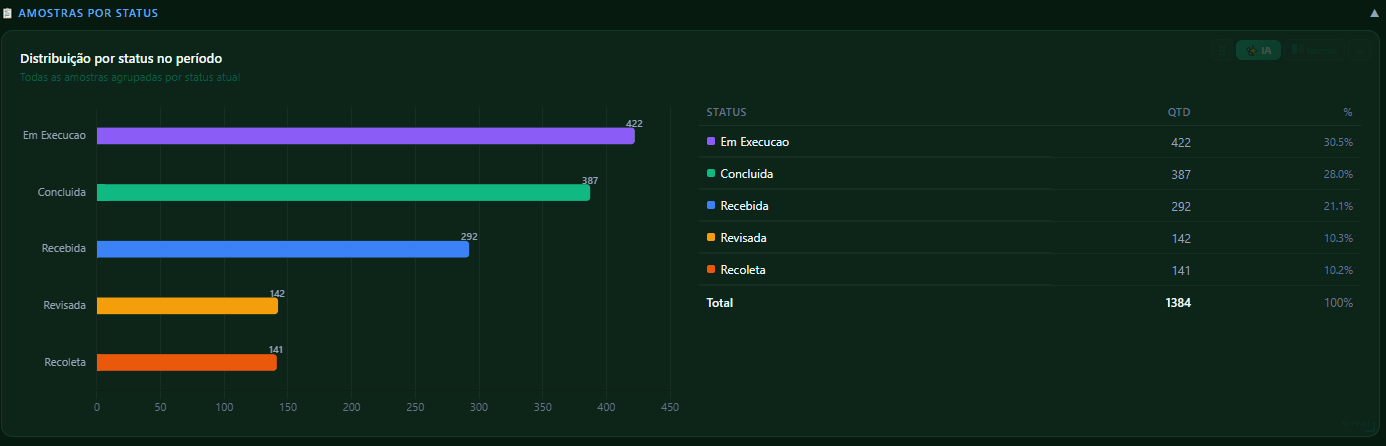Click the 387 quantity cell in table
The width and height of the screenshot is (1386, 446).
coord(1181,174)
